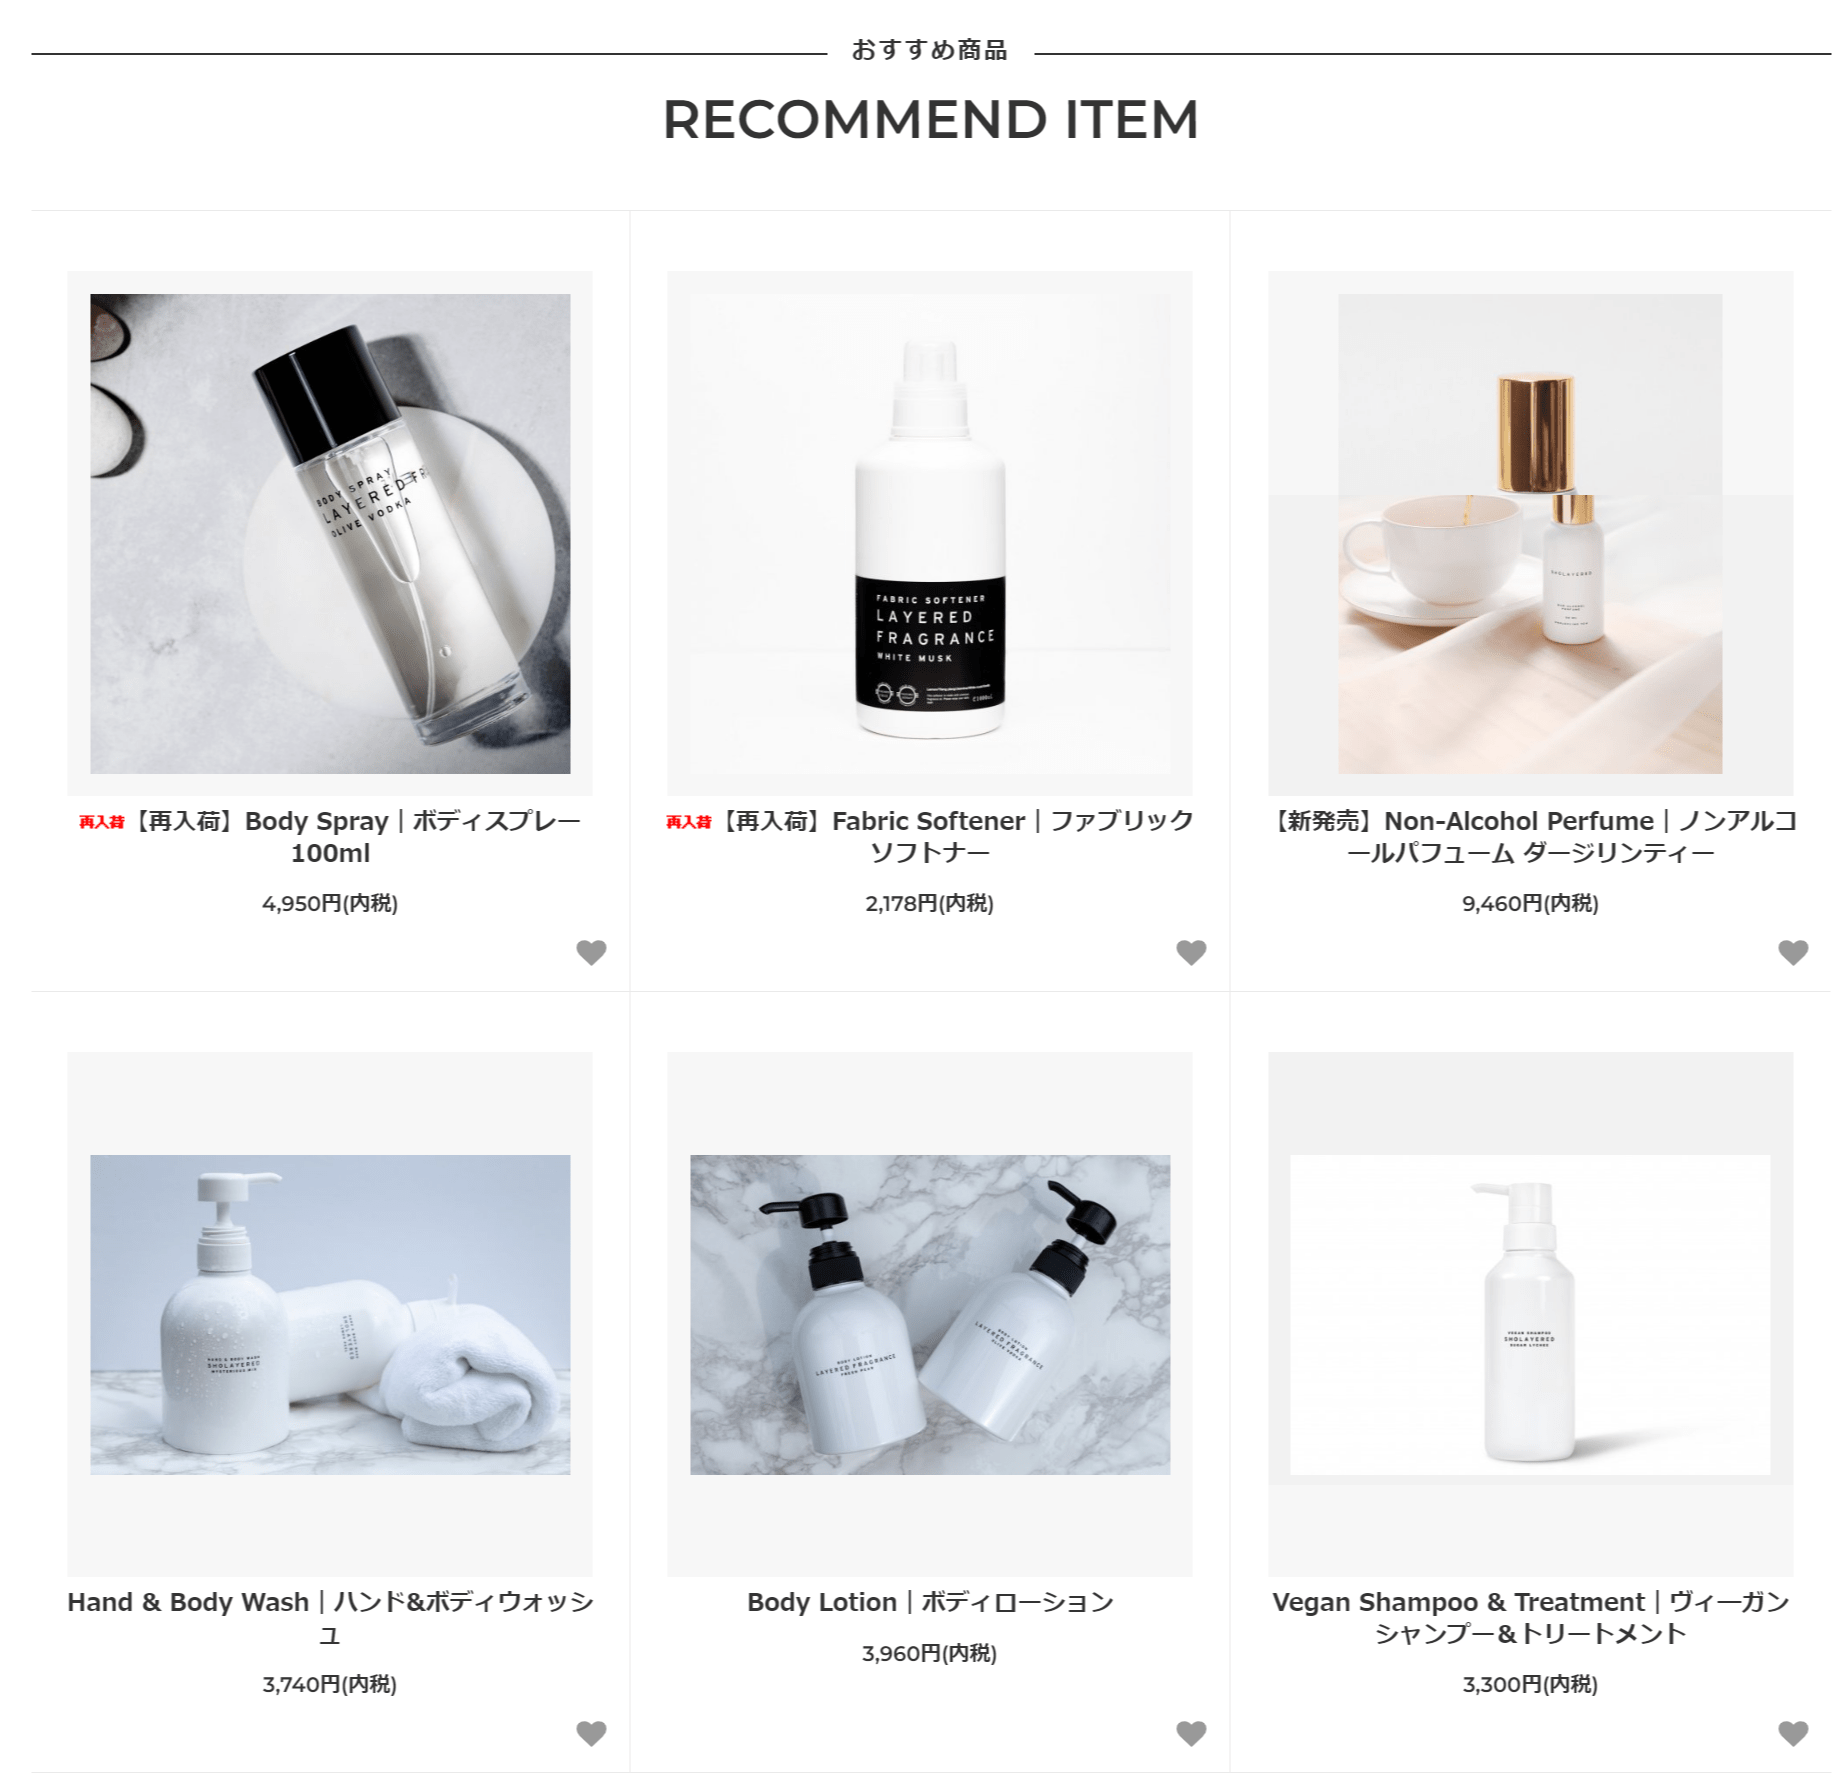The height and width of the screenshot is (1785, 1848).
Task: Favorite the Fabric Softener with heart icon
Action: click(x=1191, y=953)
